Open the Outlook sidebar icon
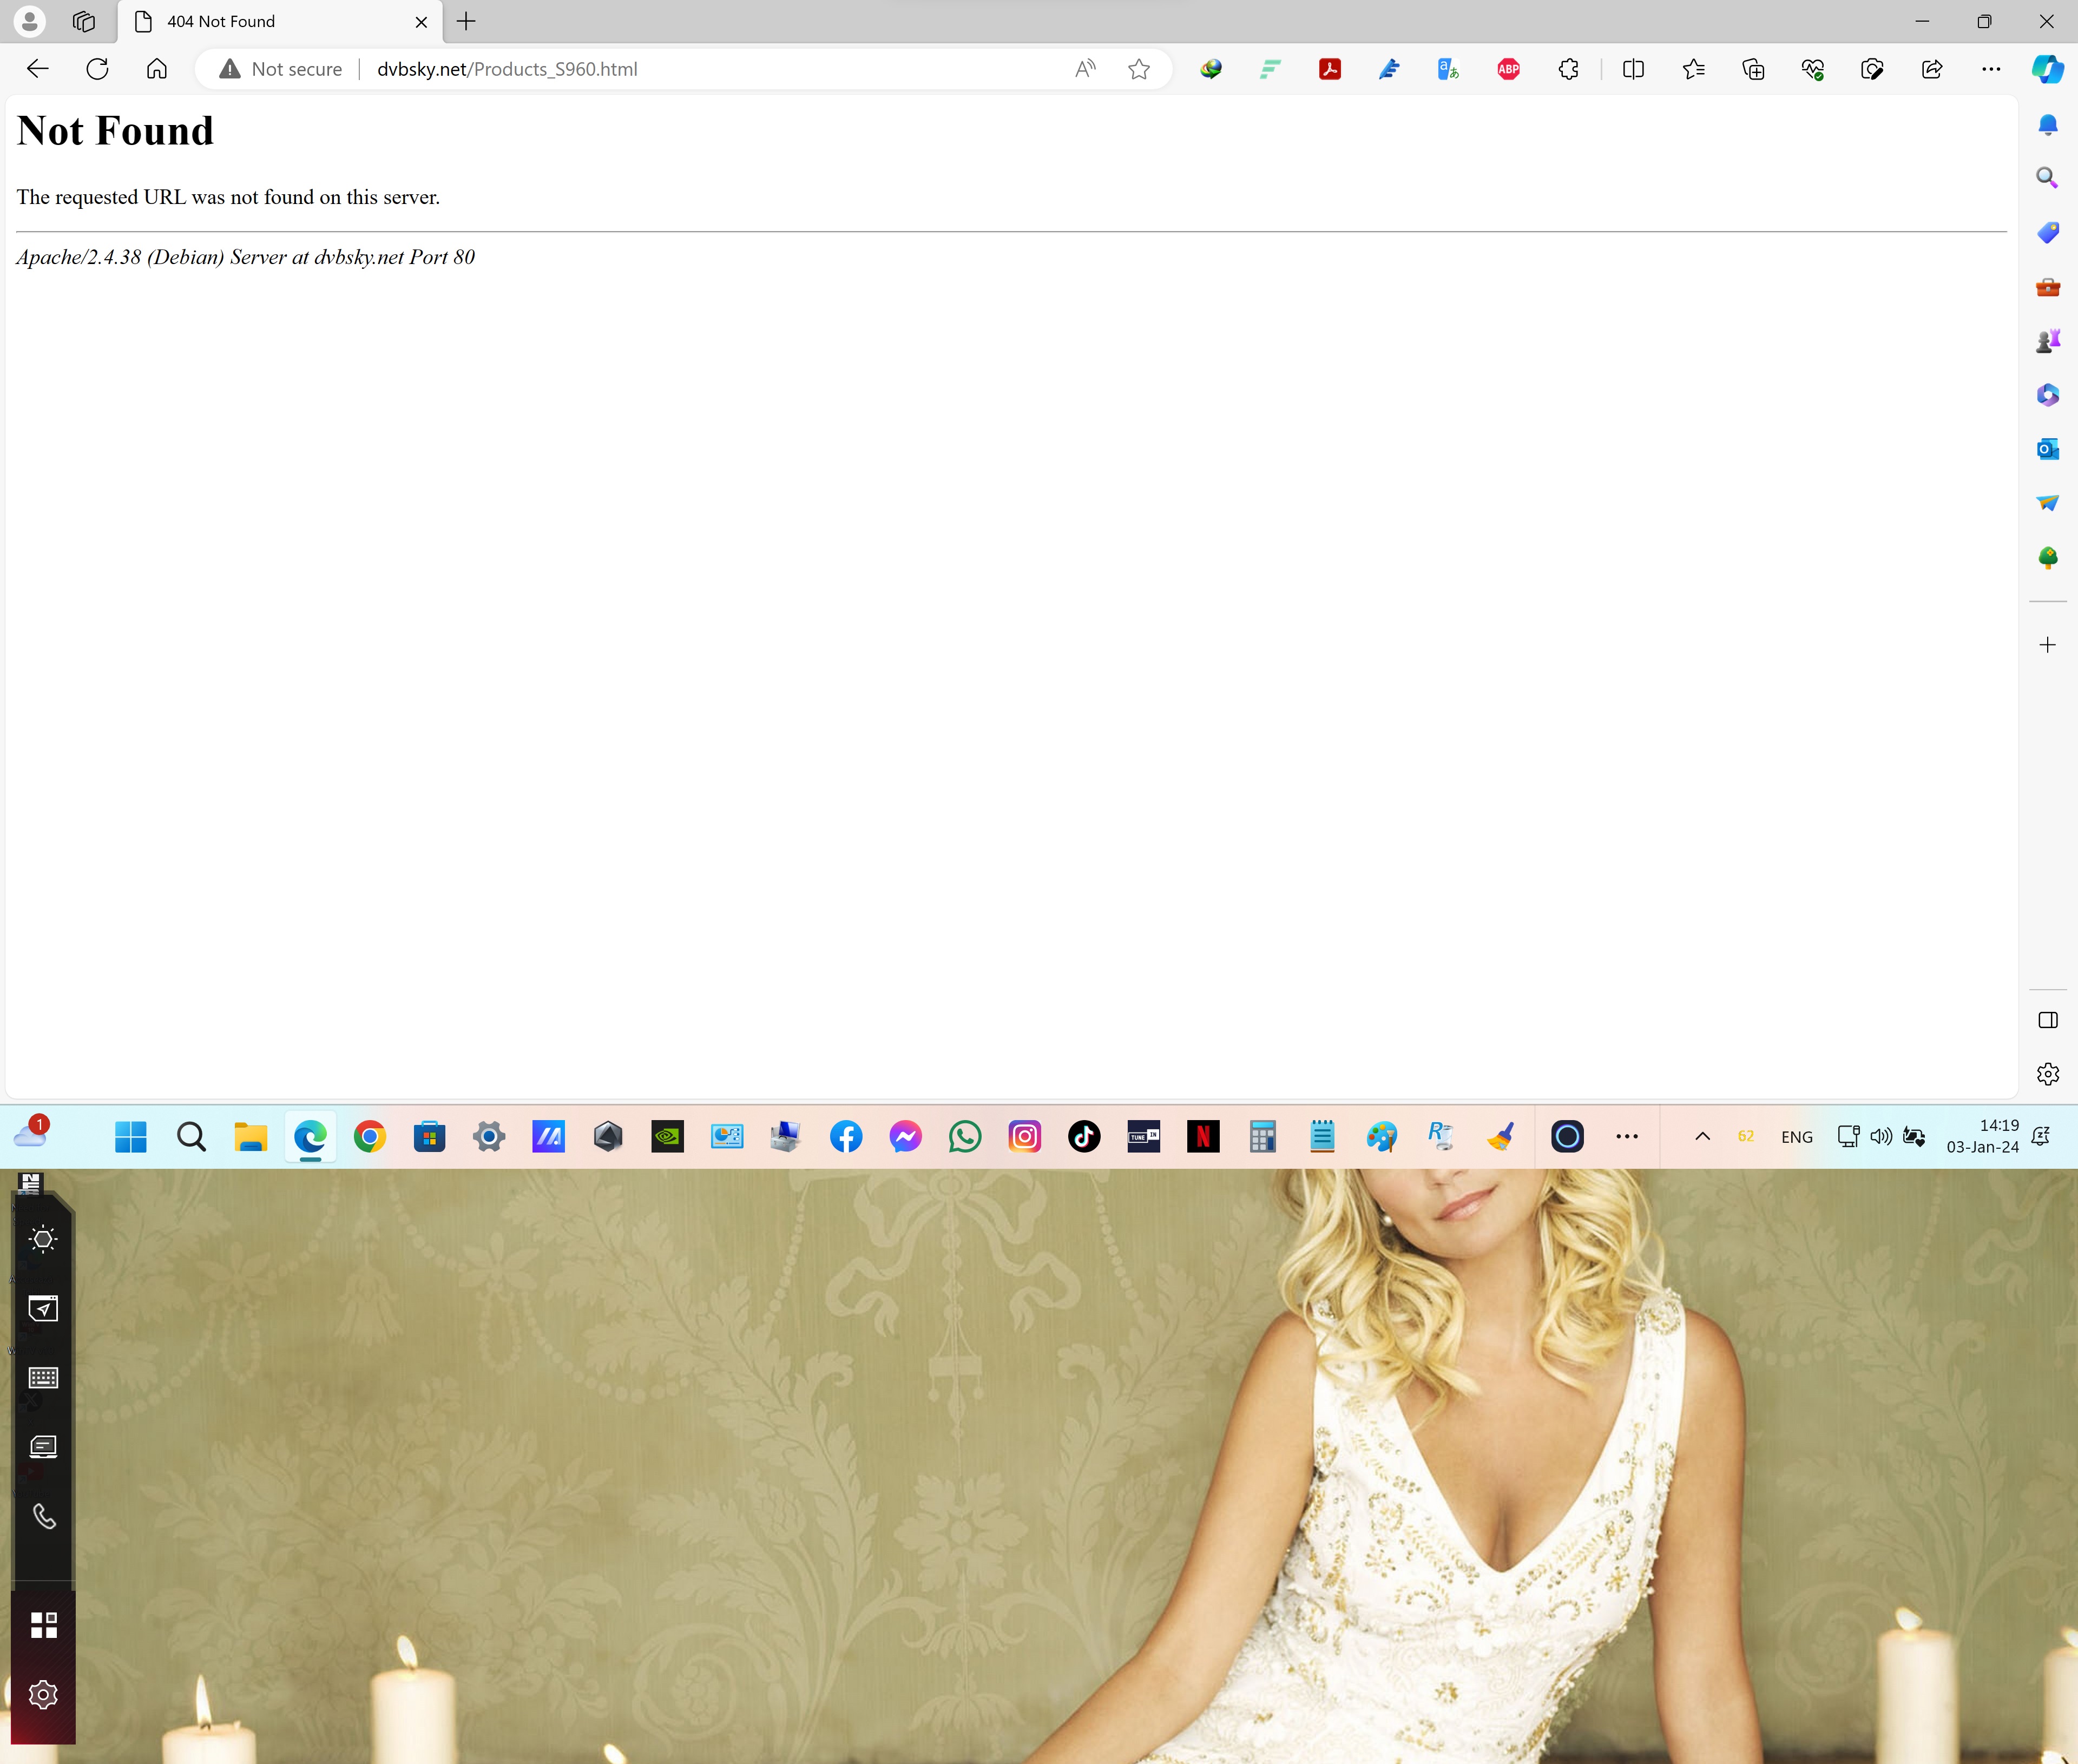 click(2047, 449)
